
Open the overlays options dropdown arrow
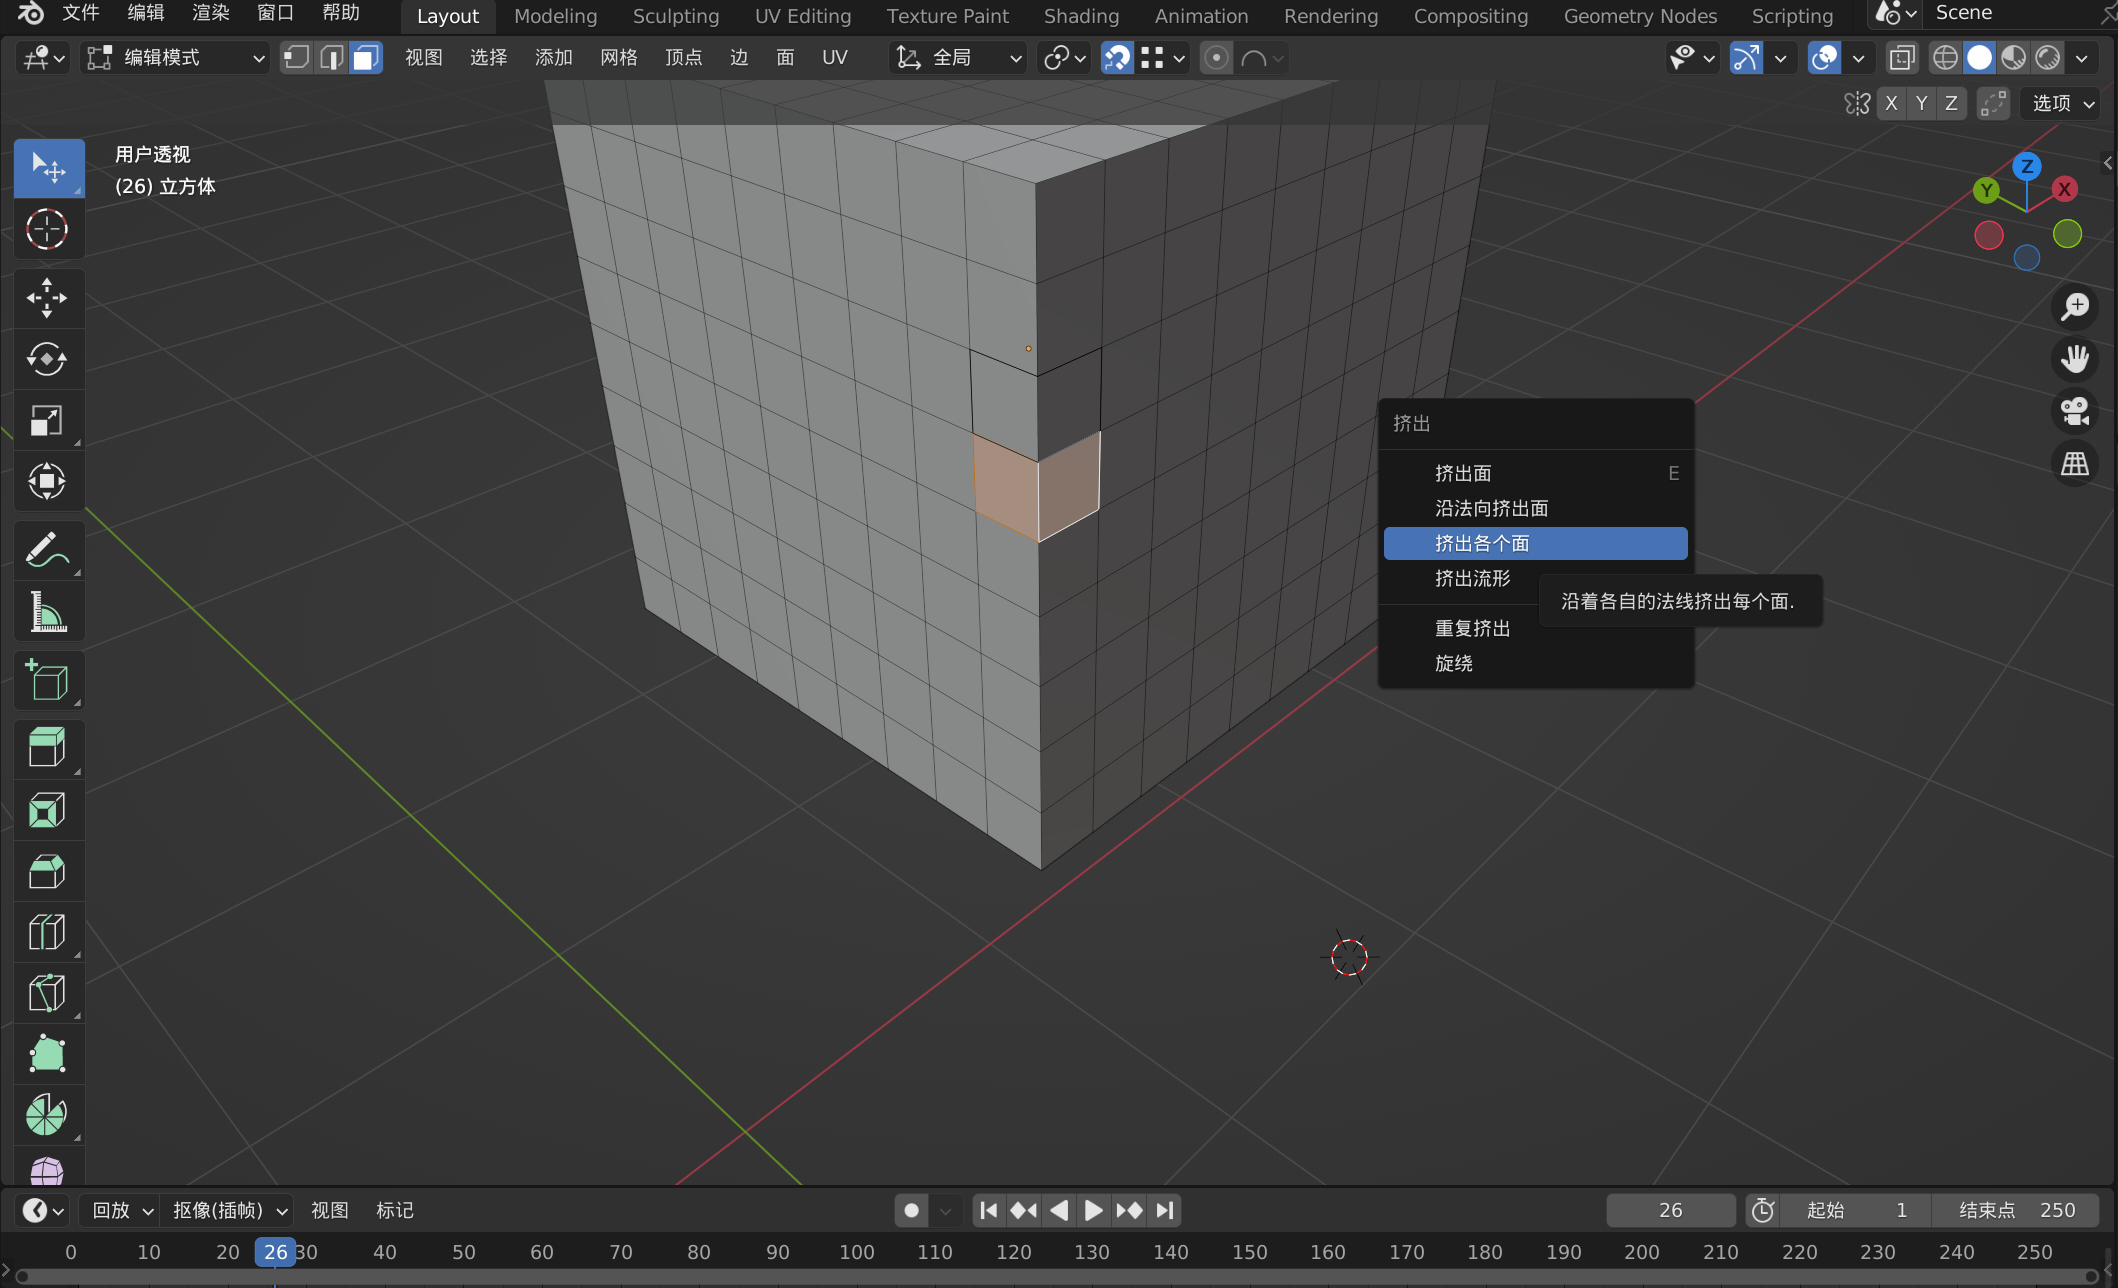[x=1858, y=58]
